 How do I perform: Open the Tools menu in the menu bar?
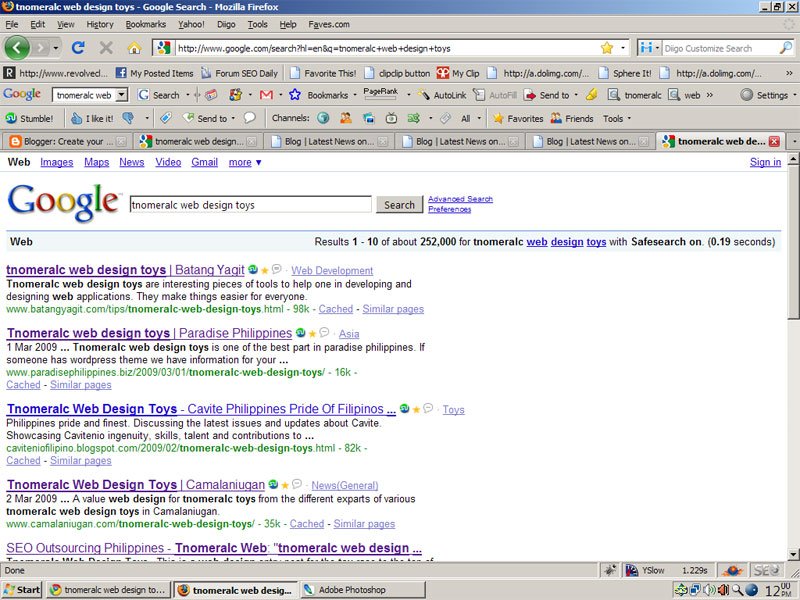[257, 24]
